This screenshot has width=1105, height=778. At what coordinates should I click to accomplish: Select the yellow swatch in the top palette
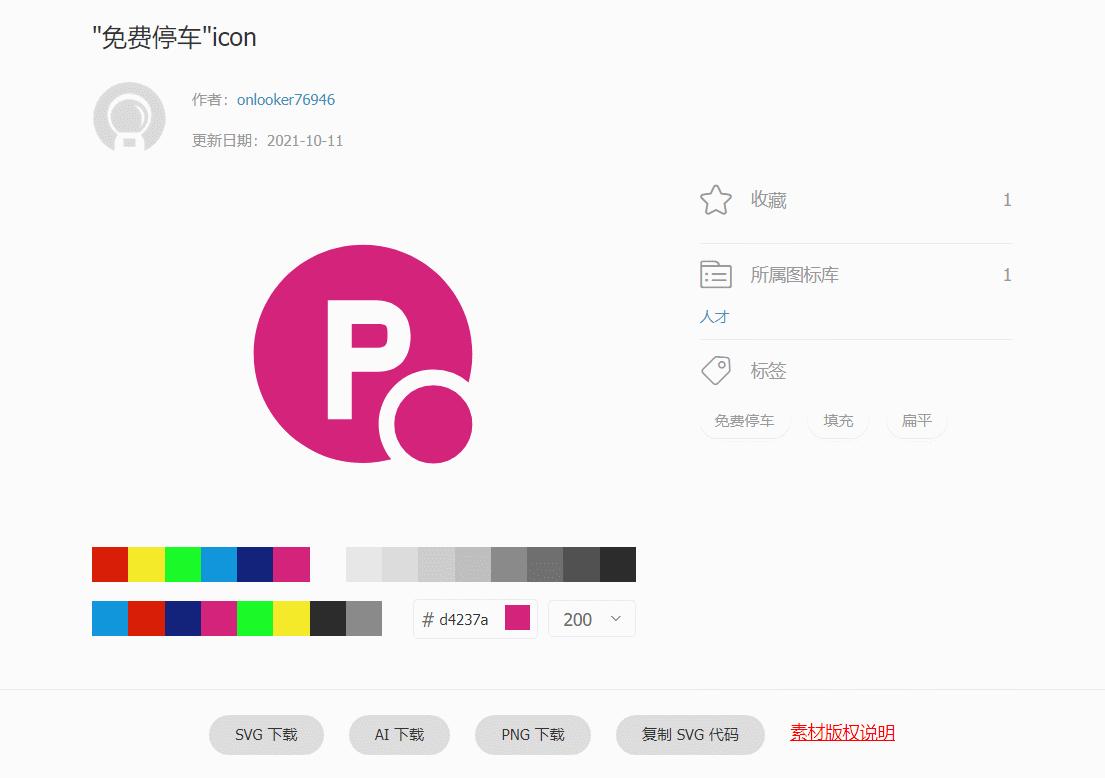(x=145, y=564)
